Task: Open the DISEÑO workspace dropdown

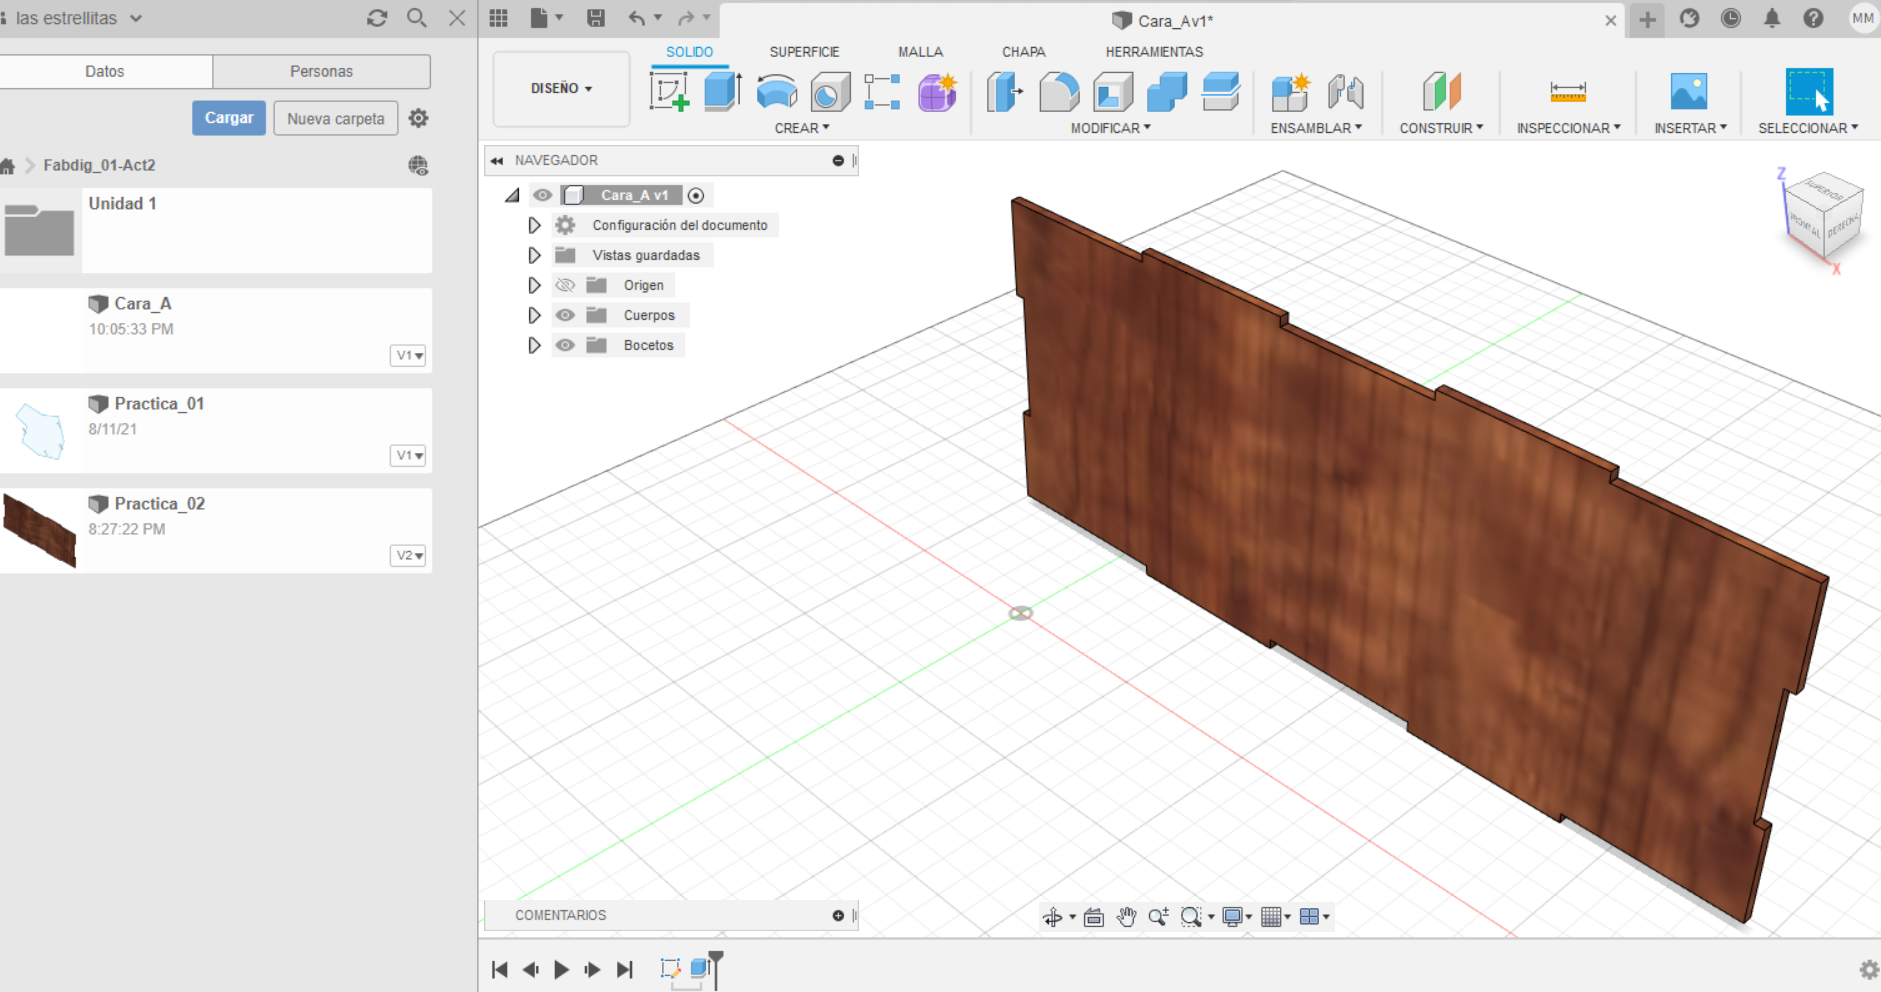Action: click(561, 88)
